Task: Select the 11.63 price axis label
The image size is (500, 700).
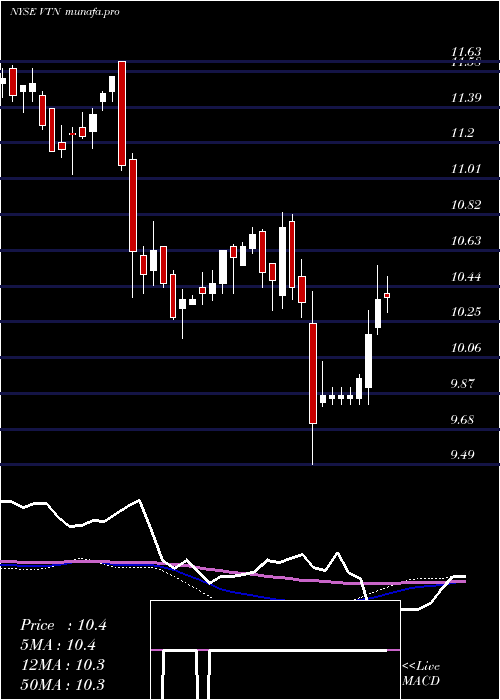Action: (x=466, y=53)
